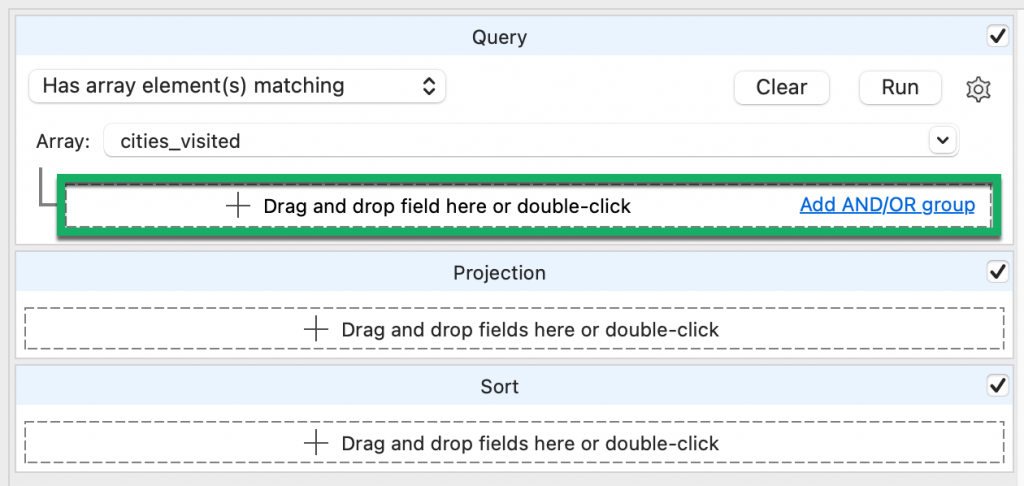Click the Projection 'Drag and drop fields' text
1024x486 pixels.
click(530, 329)
